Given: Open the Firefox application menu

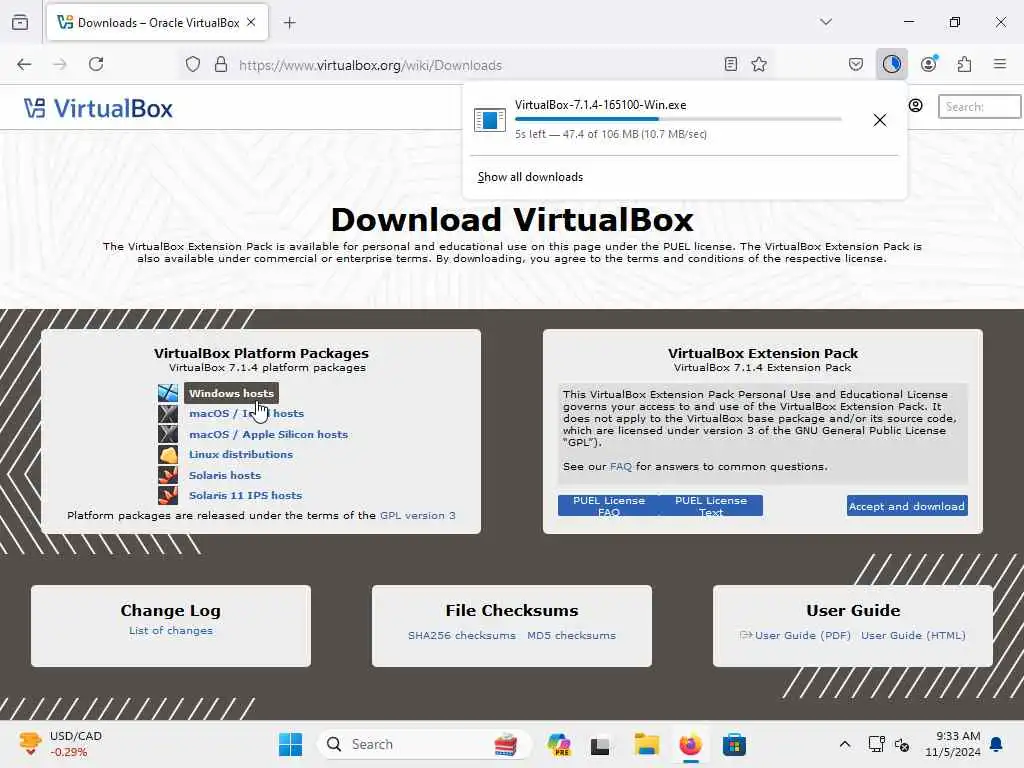Looking at the screenshot, I should pos(1000,64).
